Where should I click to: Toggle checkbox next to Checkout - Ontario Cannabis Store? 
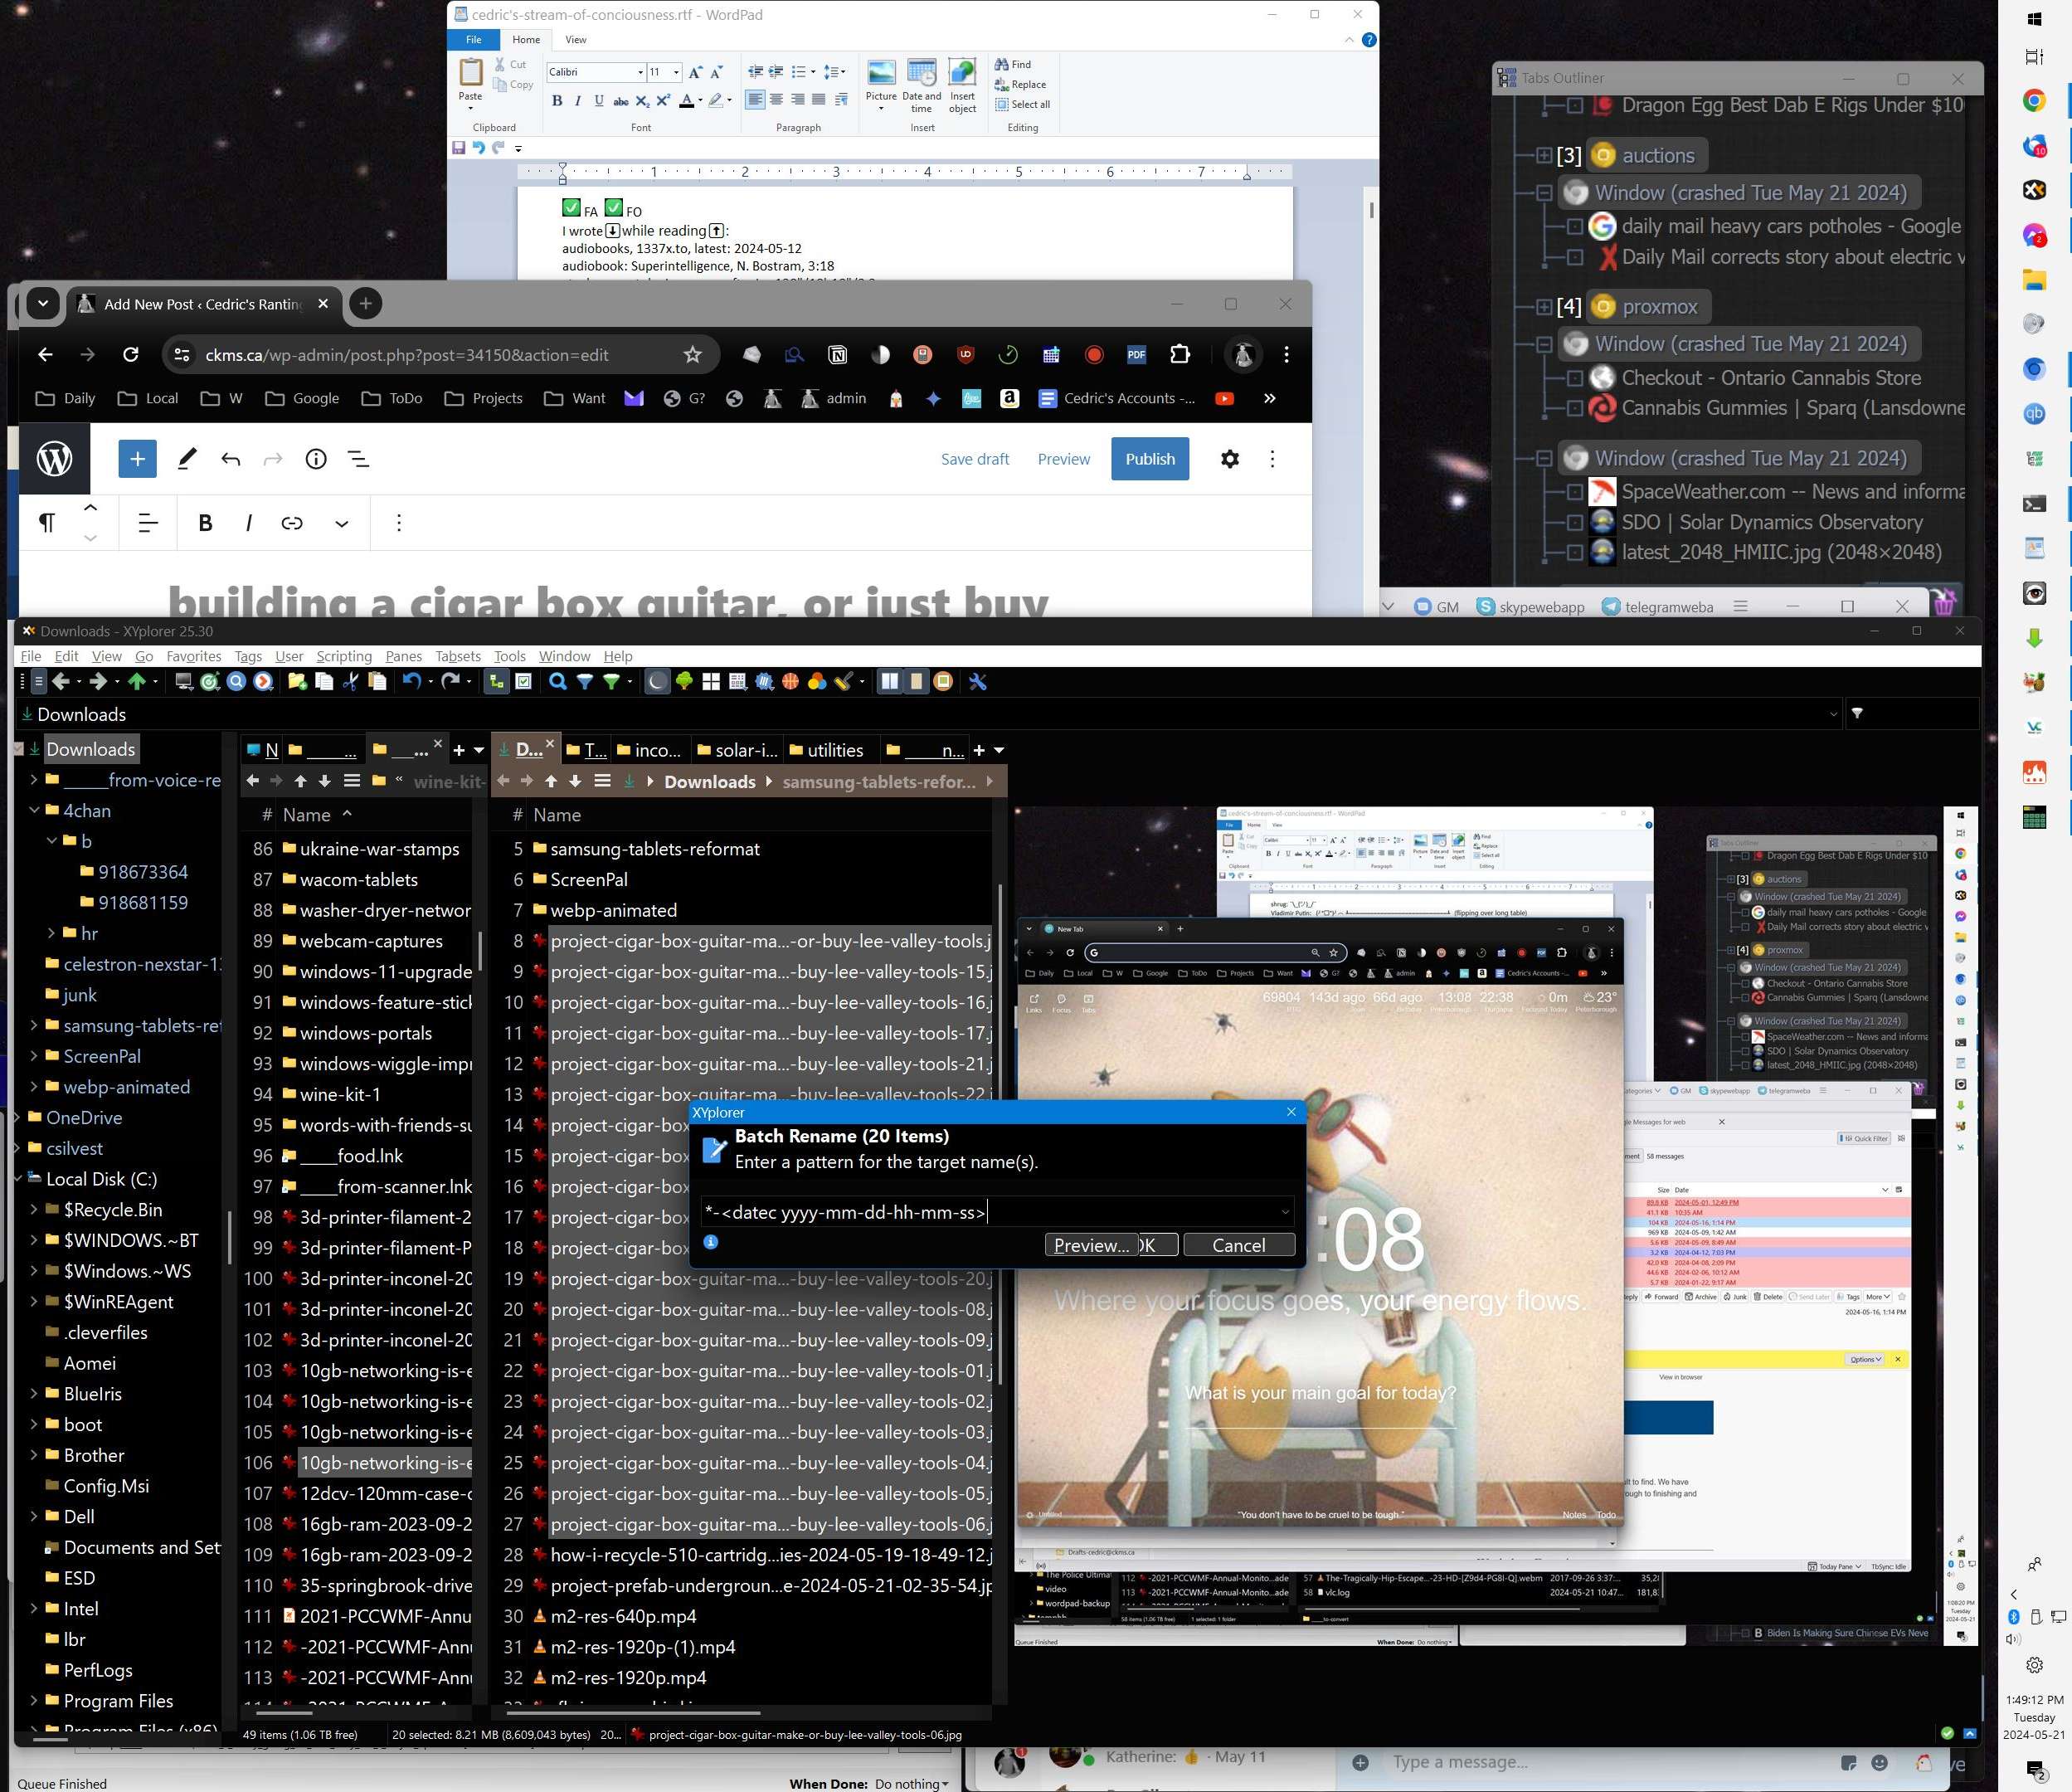1574,378
